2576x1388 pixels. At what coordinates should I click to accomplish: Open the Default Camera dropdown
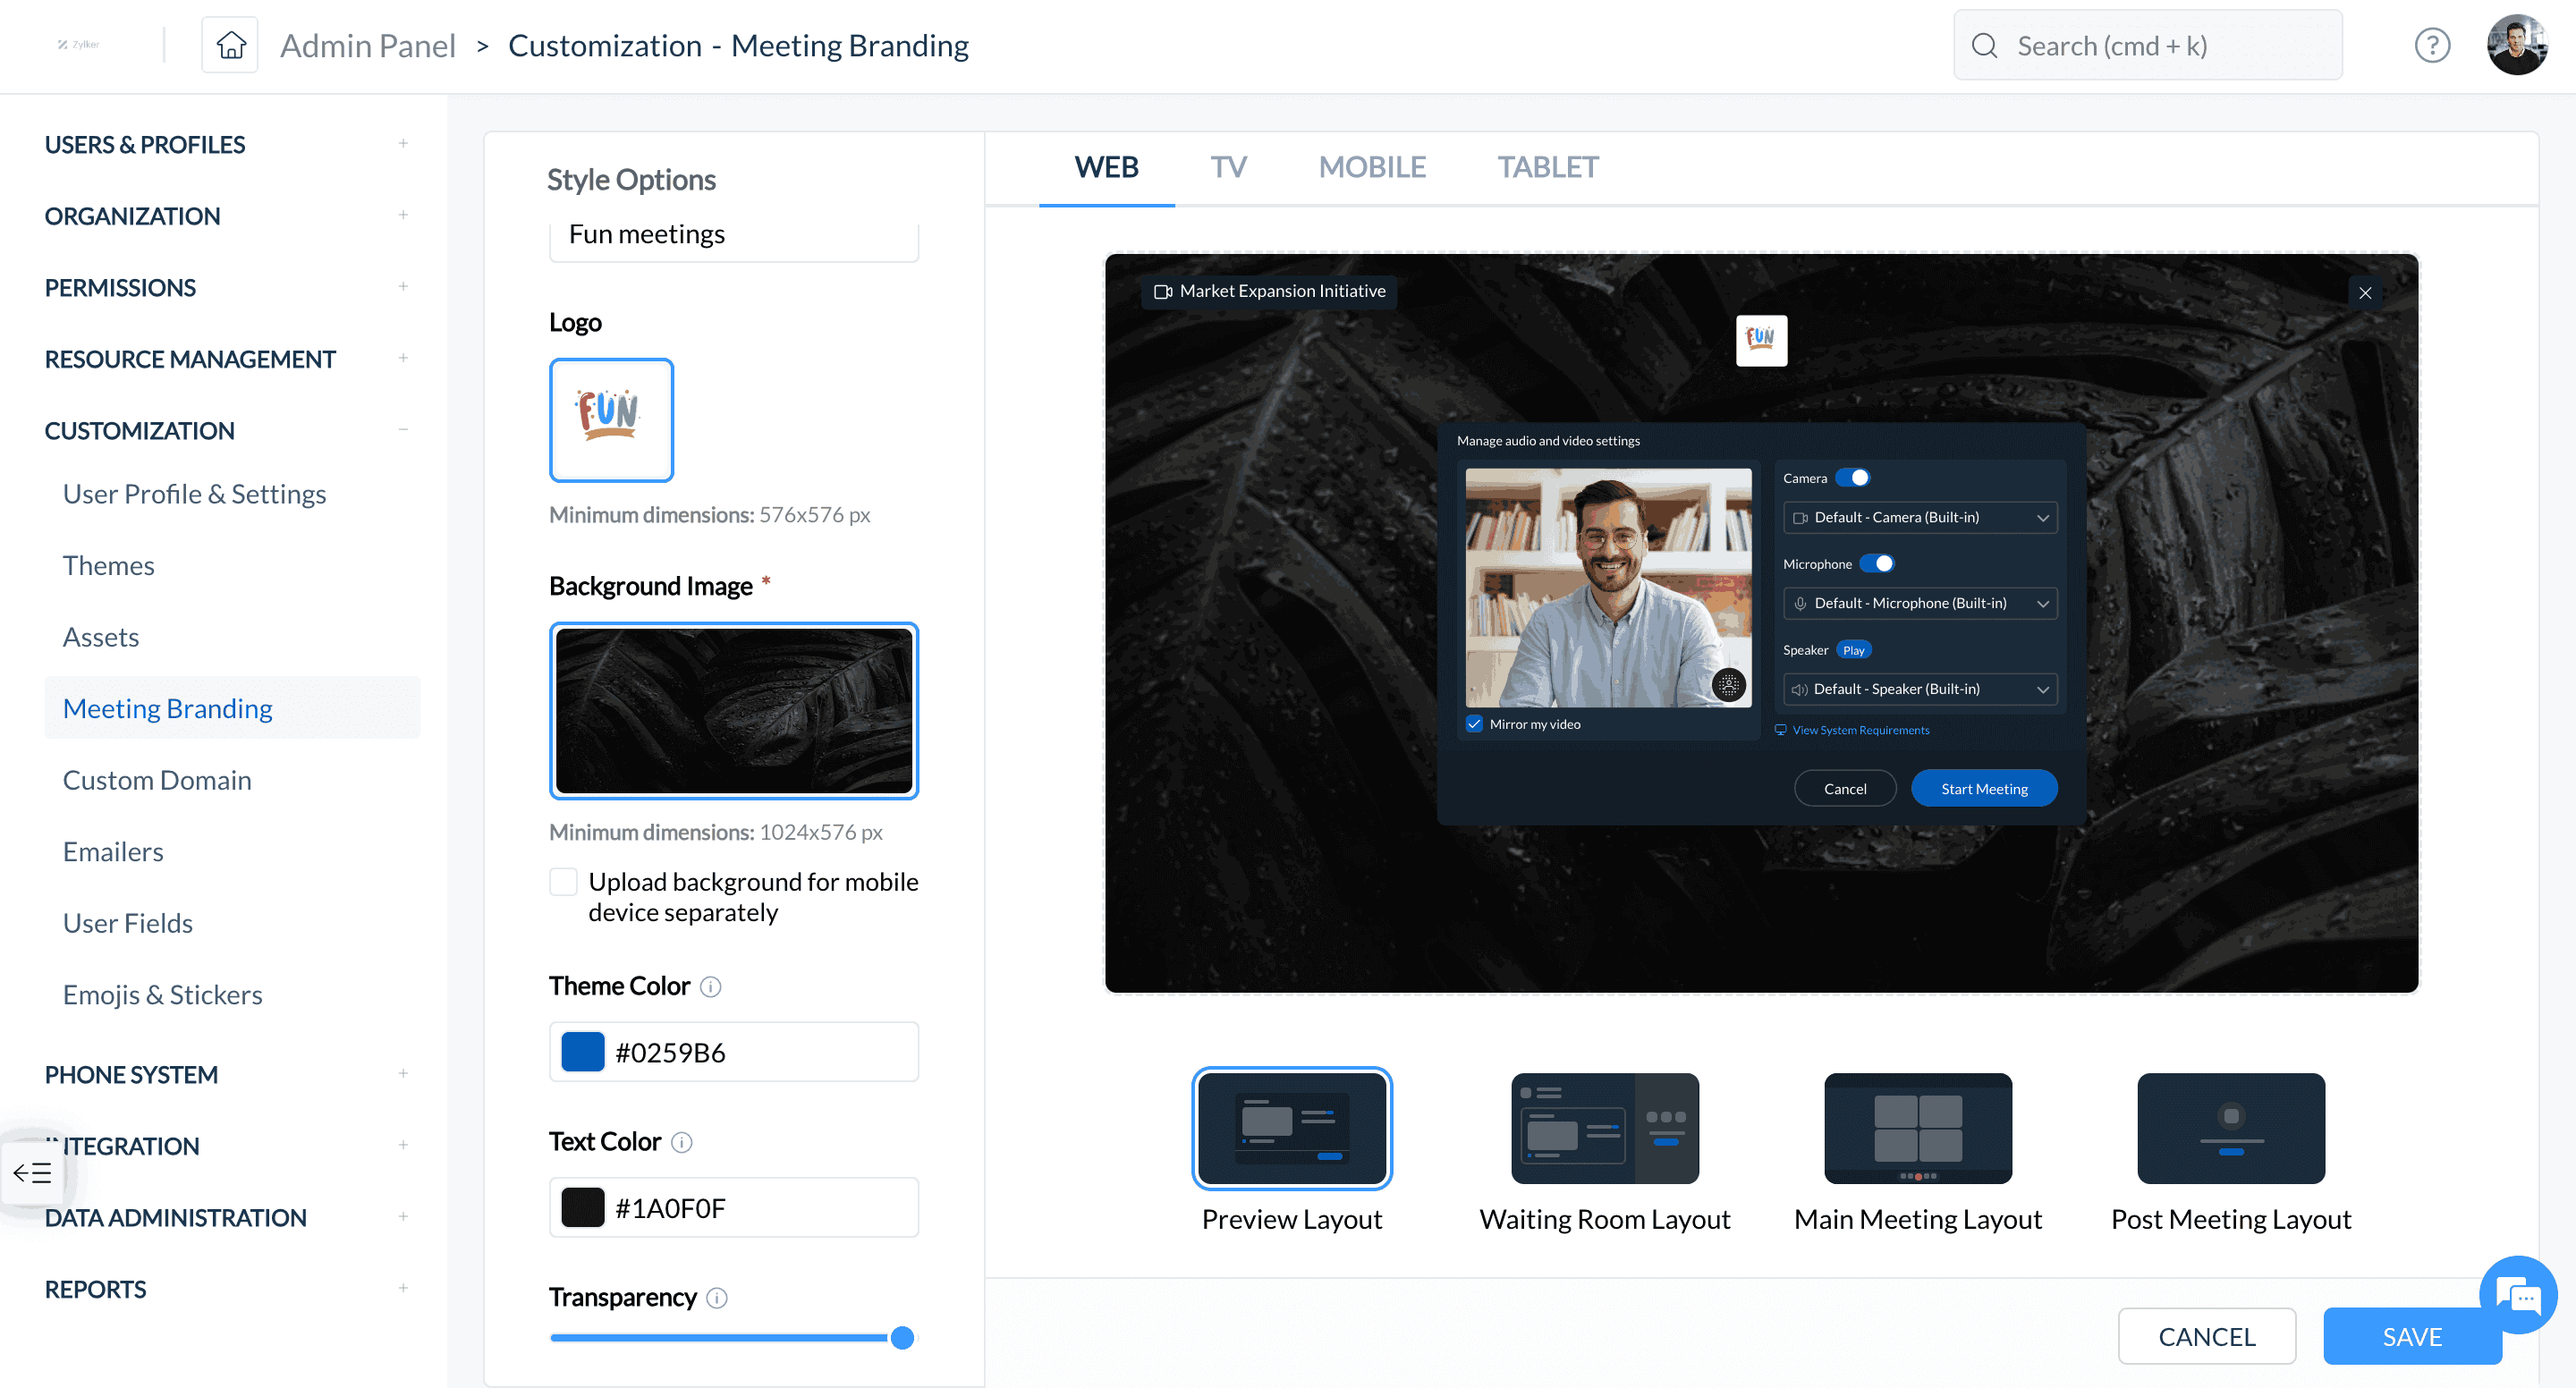coord(1919,517)
